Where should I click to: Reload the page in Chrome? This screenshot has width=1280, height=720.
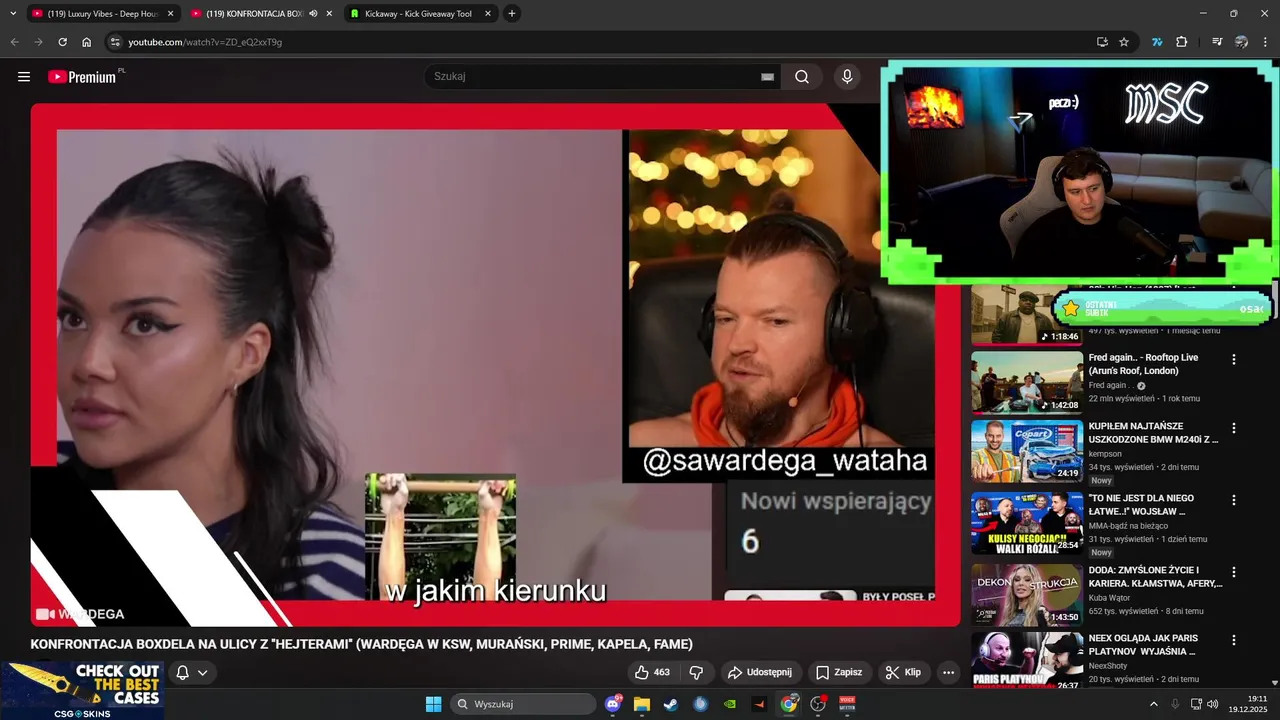[62, 42]
